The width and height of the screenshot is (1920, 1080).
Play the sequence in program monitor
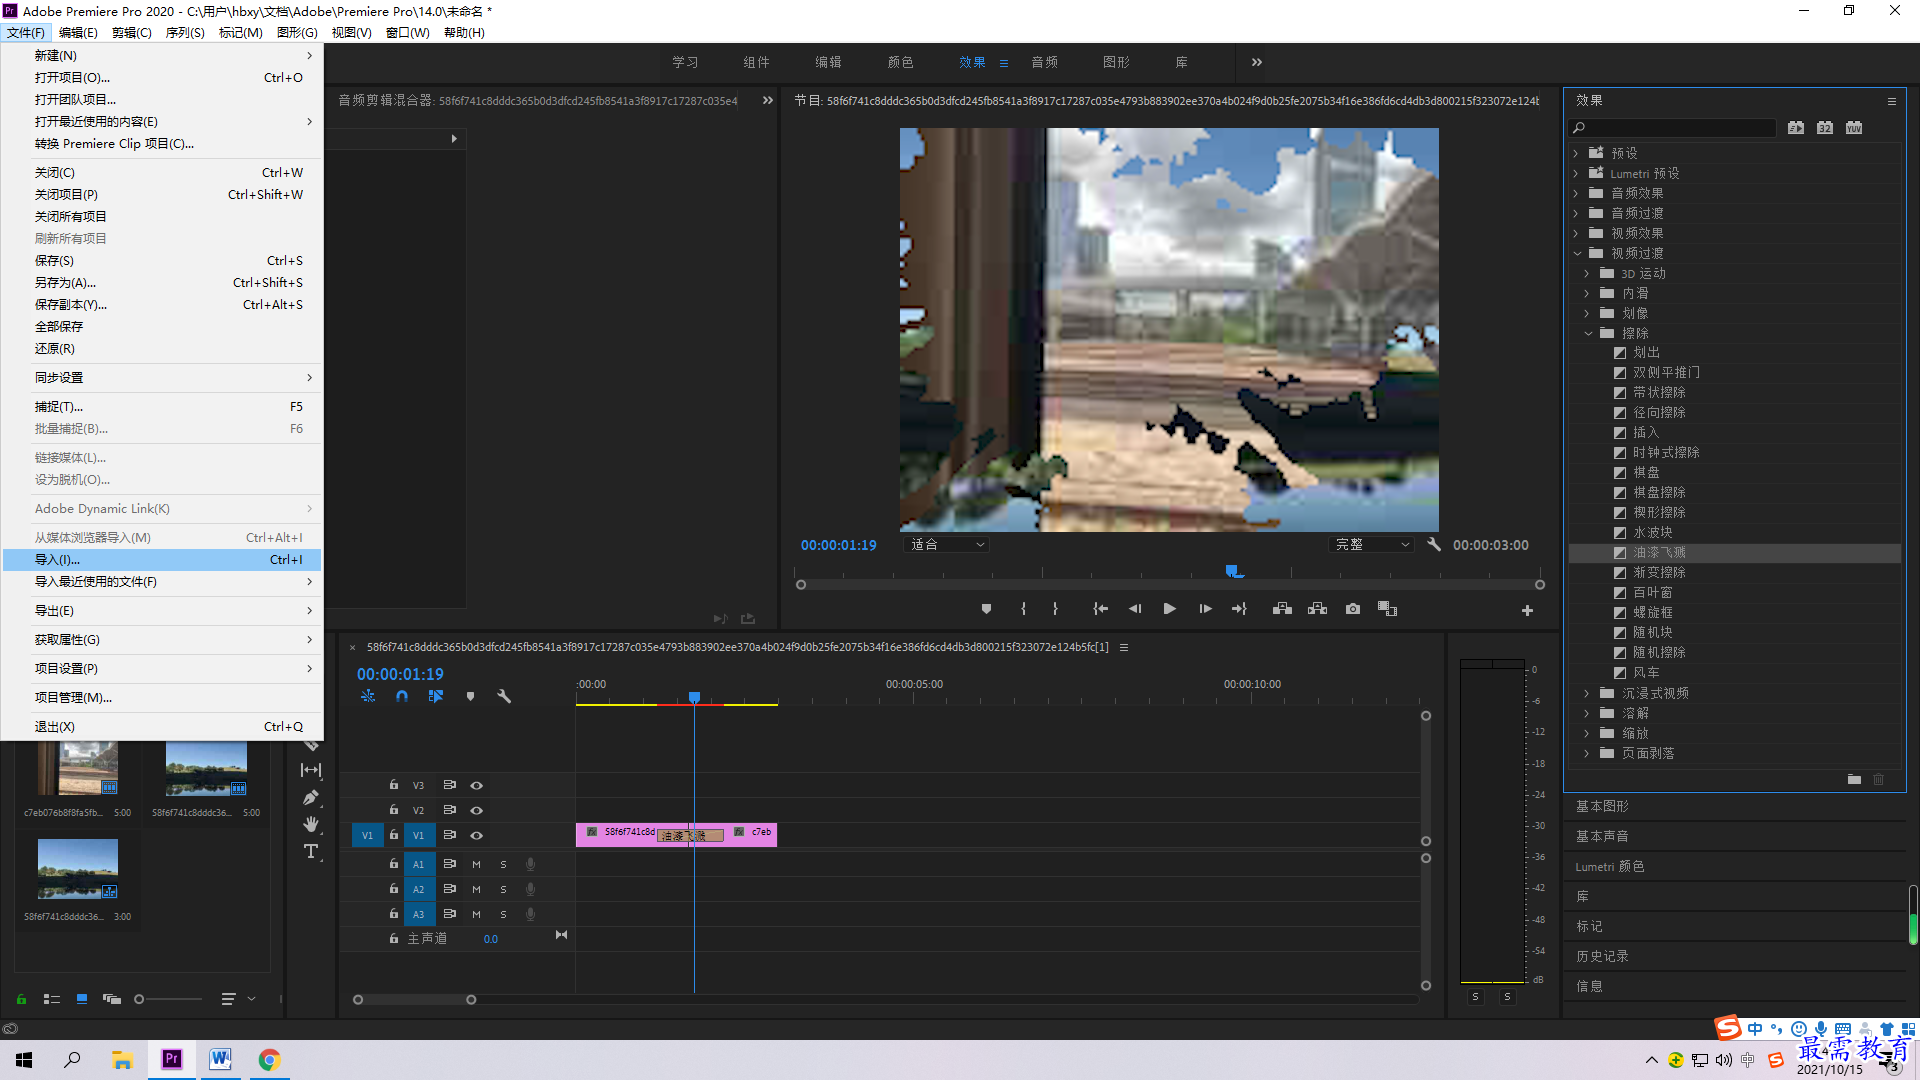pos(1169,609)
